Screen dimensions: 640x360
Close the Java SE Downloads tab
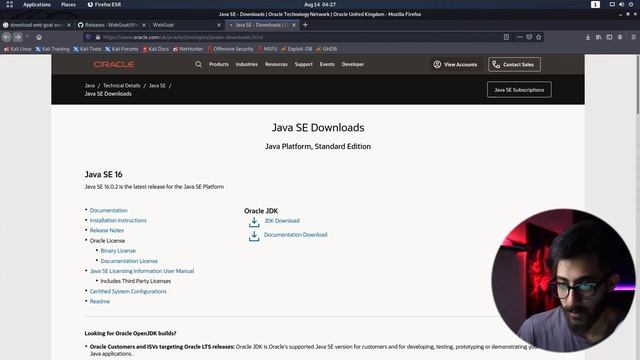(x=294, y=25)
